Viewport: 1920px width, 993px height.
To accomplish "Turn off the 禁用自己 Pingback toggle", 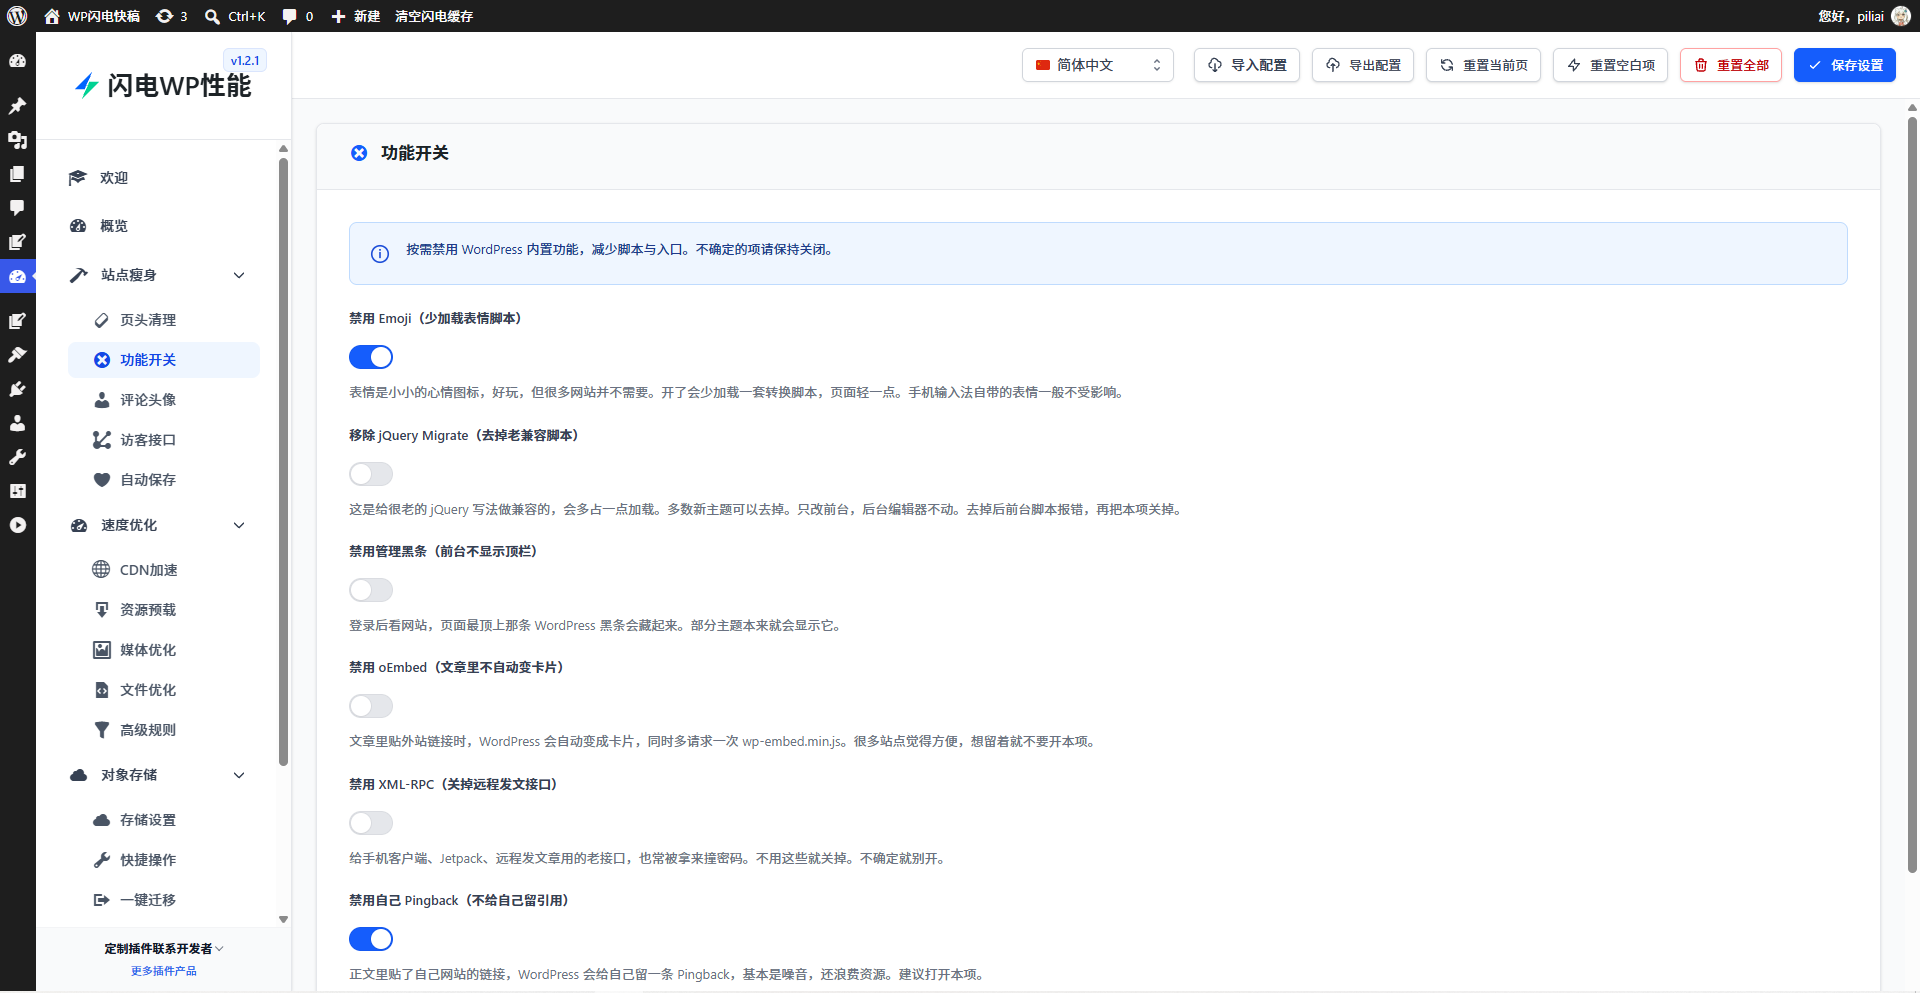I will 371,939.
